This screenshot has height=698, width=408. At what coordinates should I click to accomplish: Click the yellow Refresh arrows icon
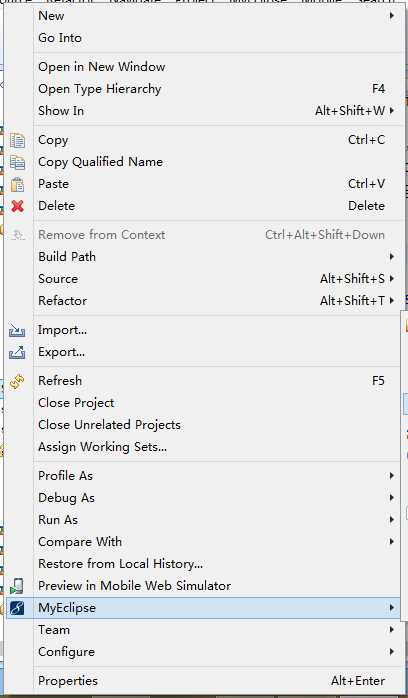coord(17,381)
